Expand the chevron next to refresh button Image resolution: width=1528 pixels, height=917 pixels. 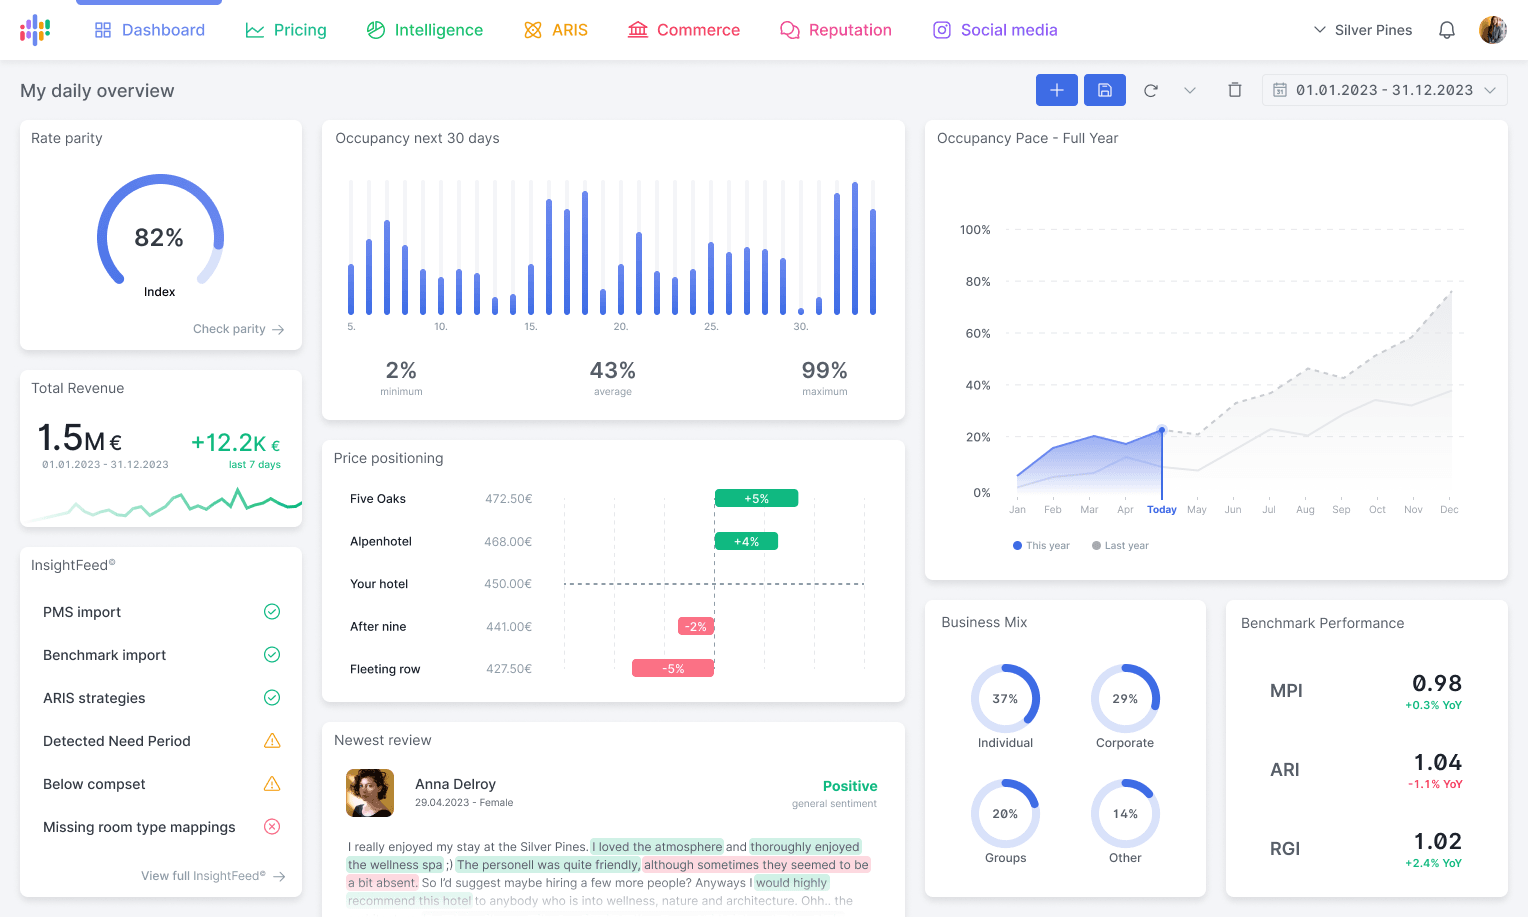[x=1190, y=89]
